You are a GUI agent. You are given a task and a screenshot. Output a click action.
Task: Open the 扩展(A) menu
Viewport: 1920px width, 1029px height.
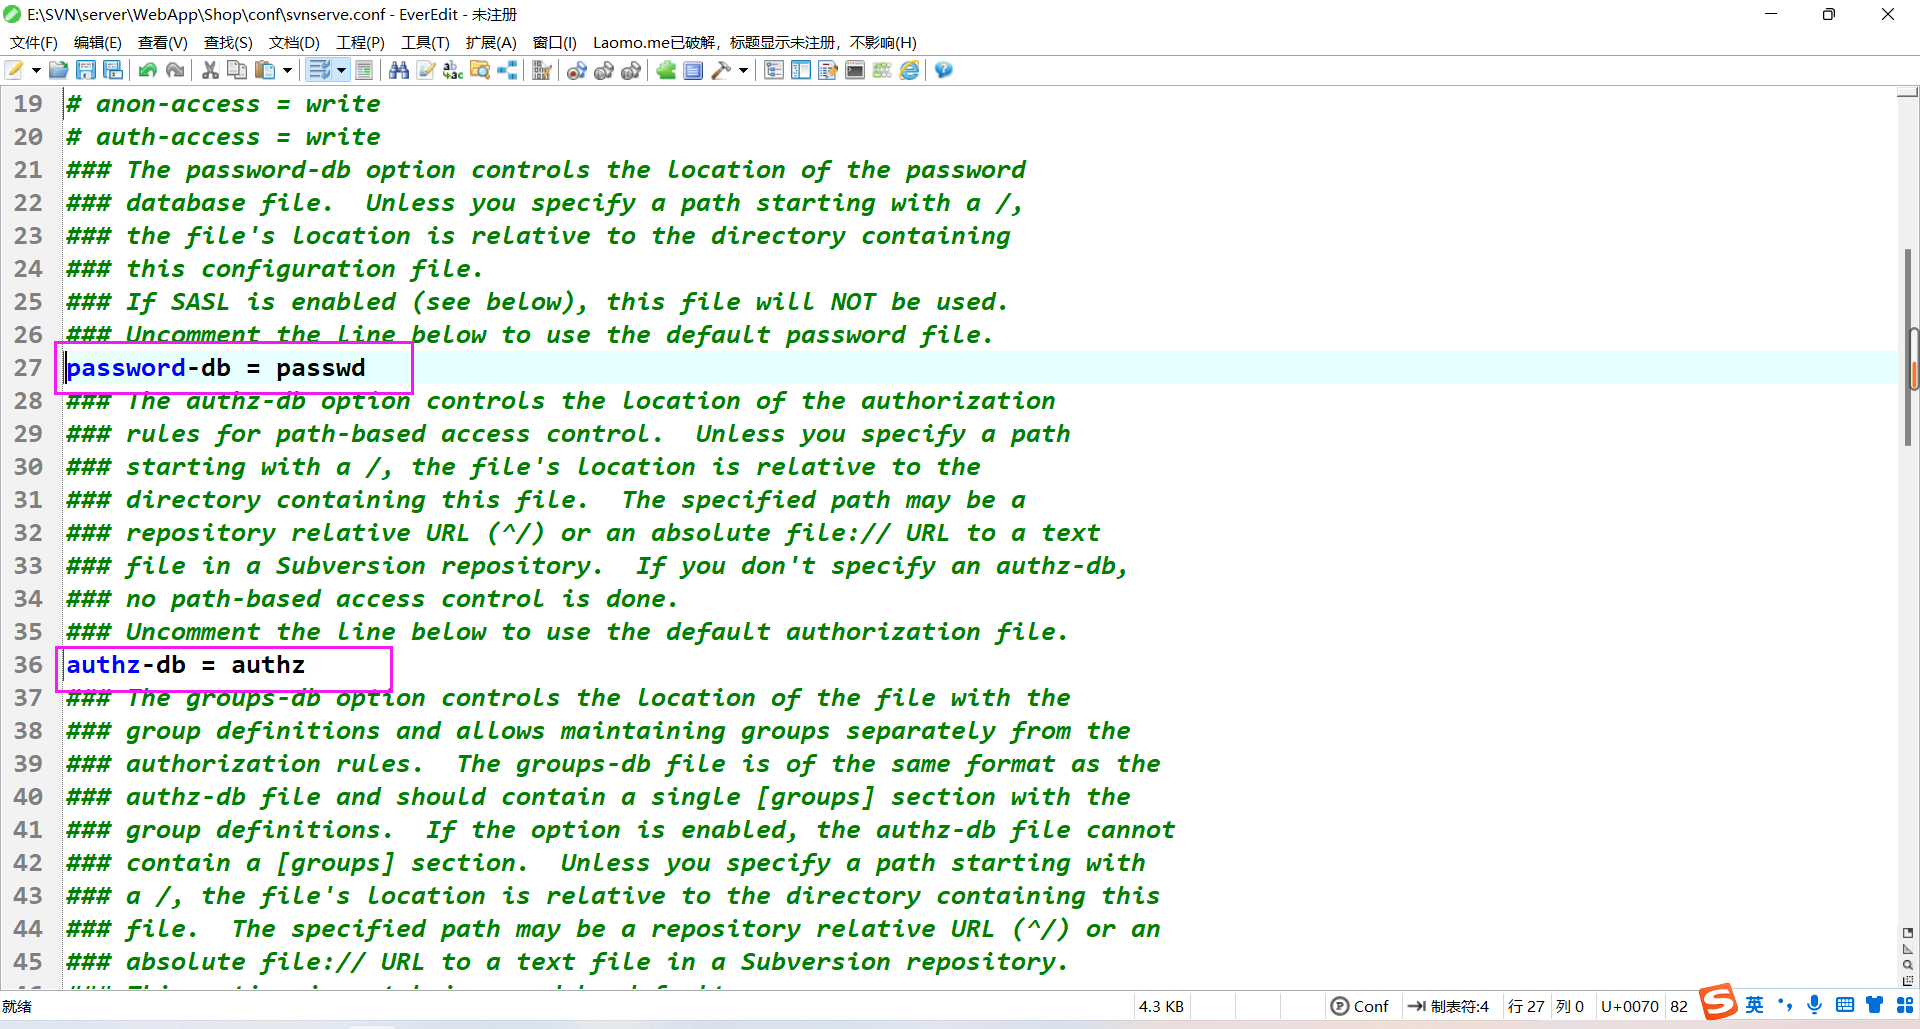pyautogui.click(x=491, y=42)
